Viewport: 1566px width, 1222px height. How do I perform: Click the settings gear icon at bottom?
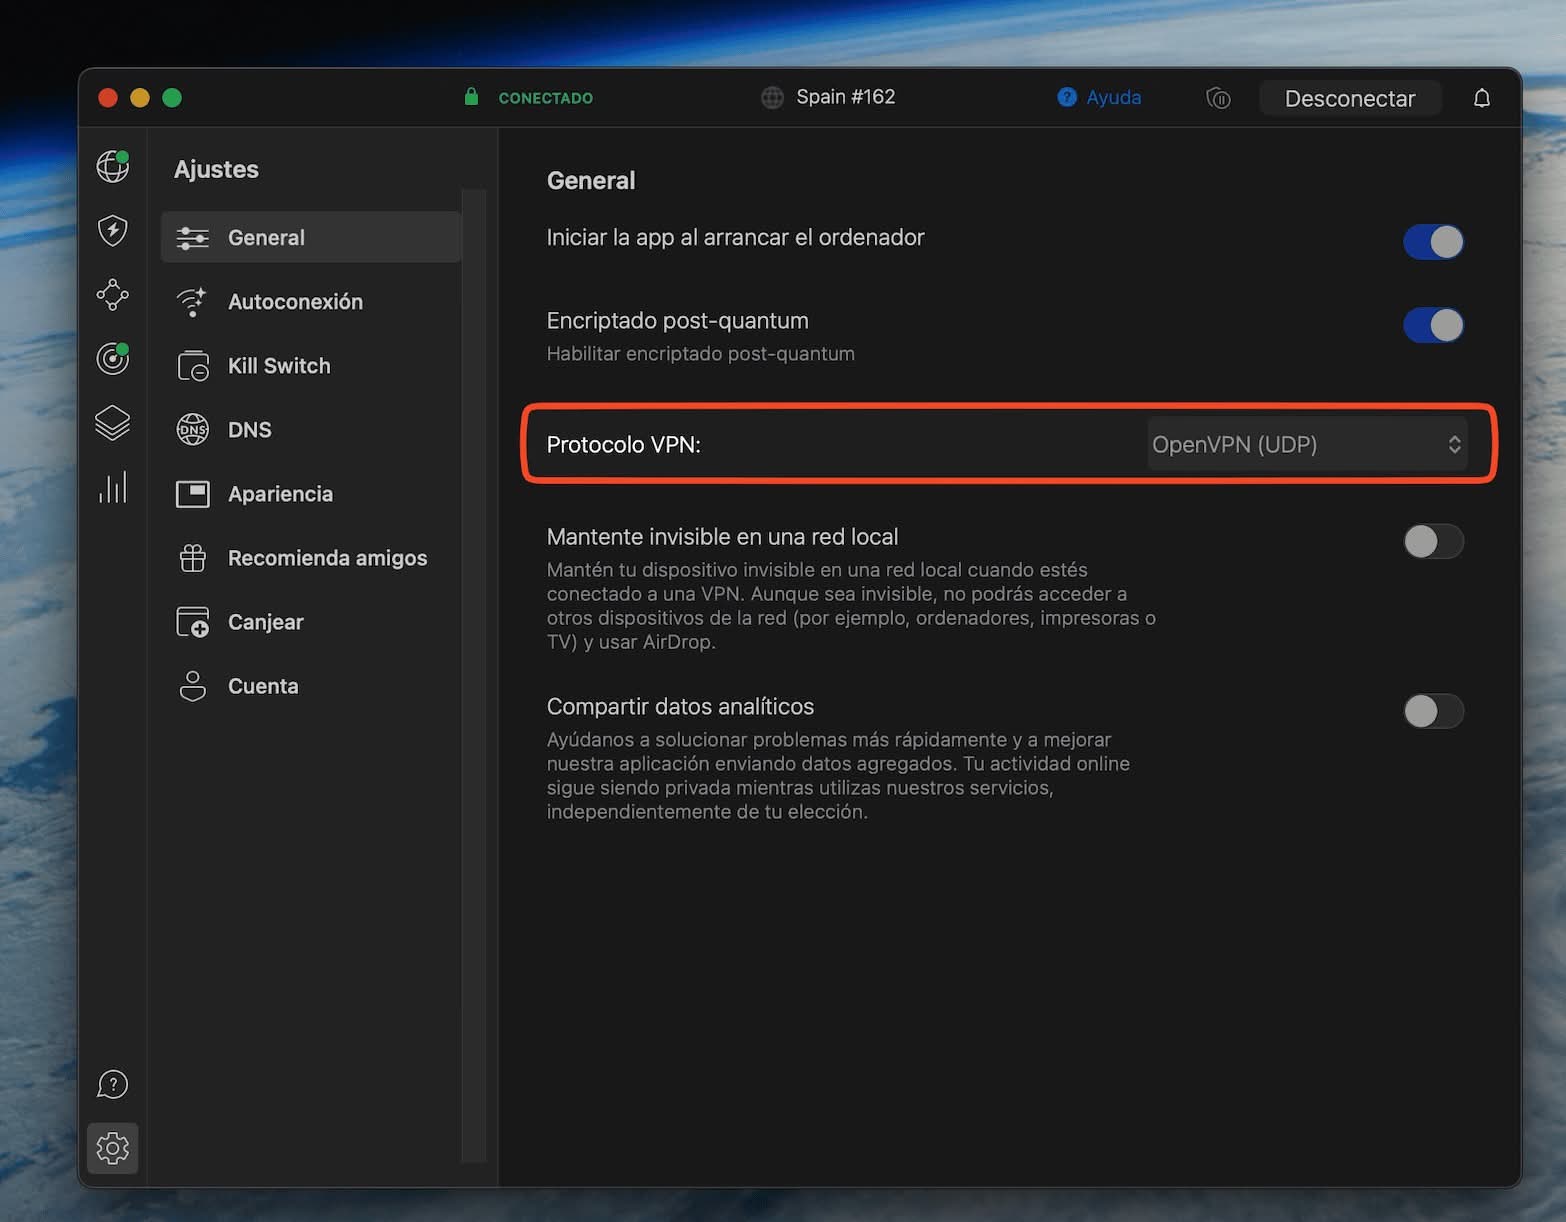[x=113, y=1148]
